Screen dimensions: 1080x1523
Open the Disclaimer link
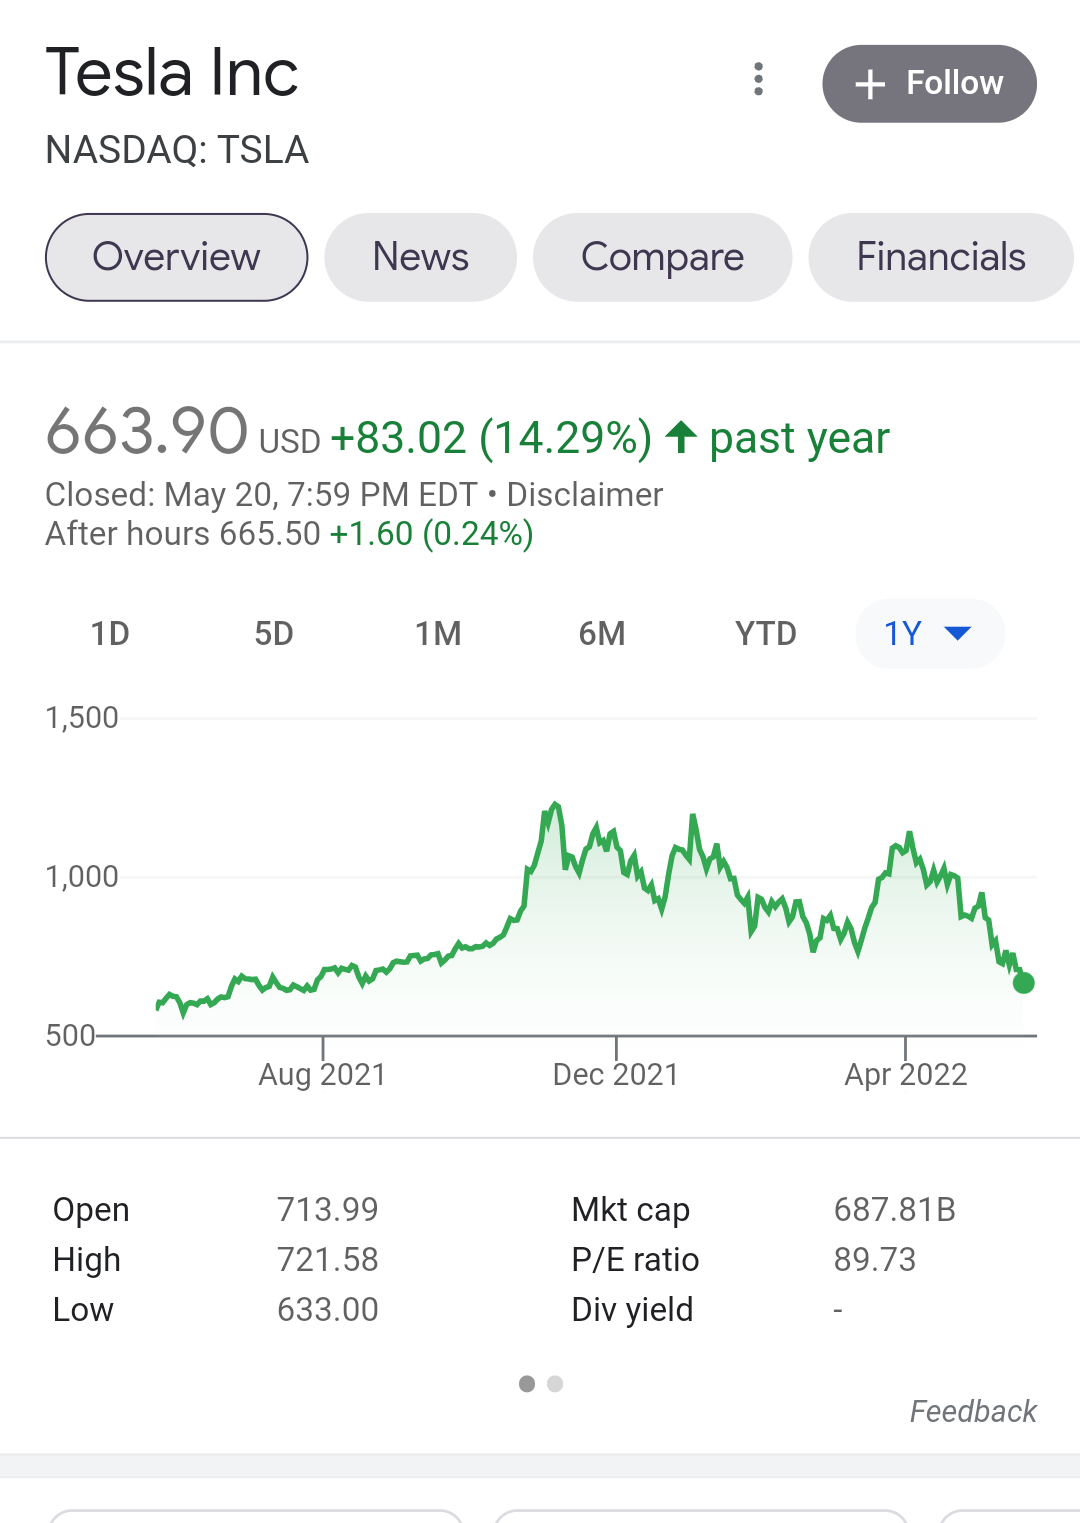coord(585,495)
